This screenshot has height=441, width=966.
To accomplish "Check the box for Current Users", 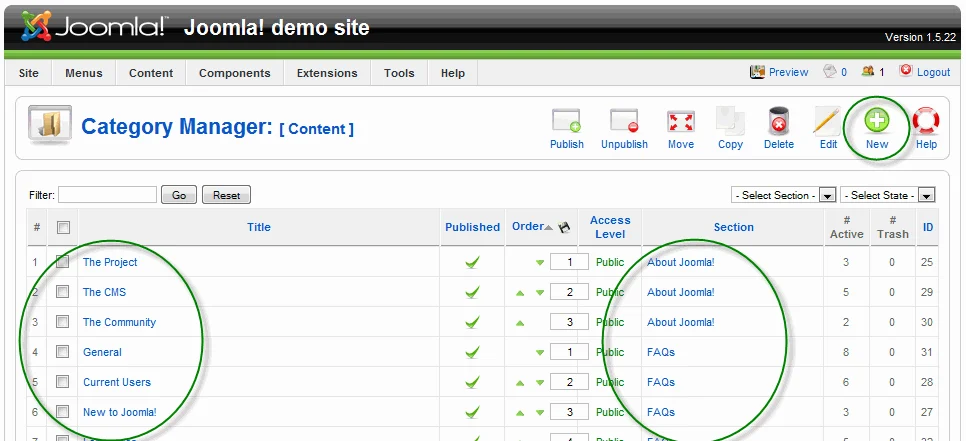I will 62,382.
